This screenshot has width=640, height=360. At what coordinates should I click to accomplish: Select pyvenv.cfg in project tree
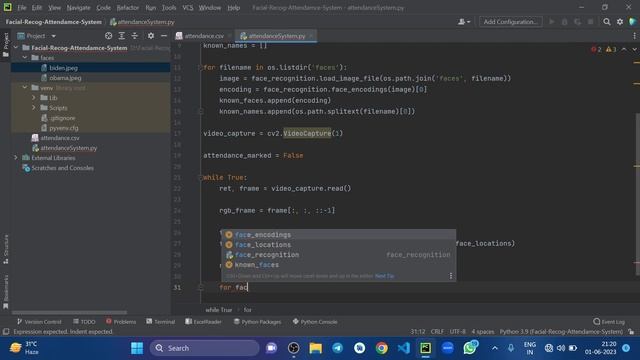coord(64,128)
